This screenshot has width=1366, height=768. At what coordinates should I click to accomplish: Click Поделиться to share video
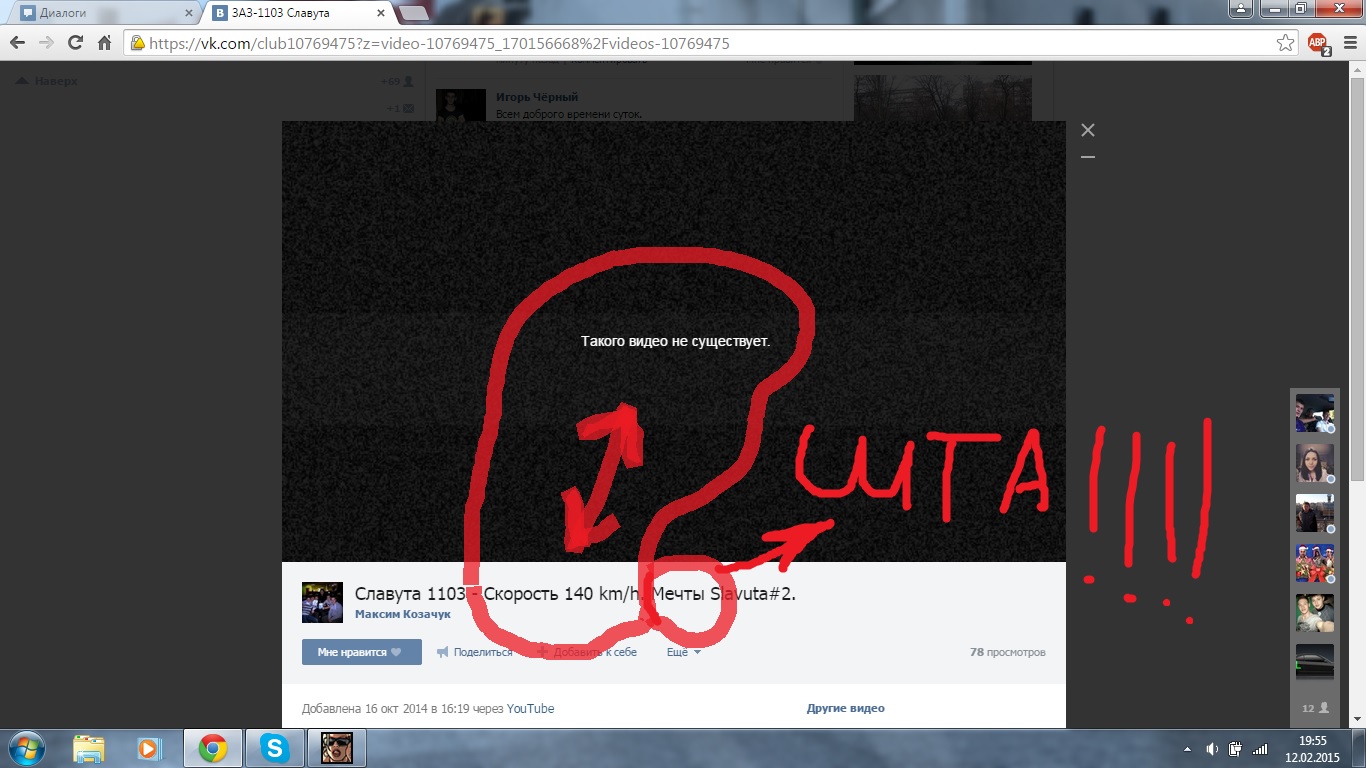pos(475,652)
